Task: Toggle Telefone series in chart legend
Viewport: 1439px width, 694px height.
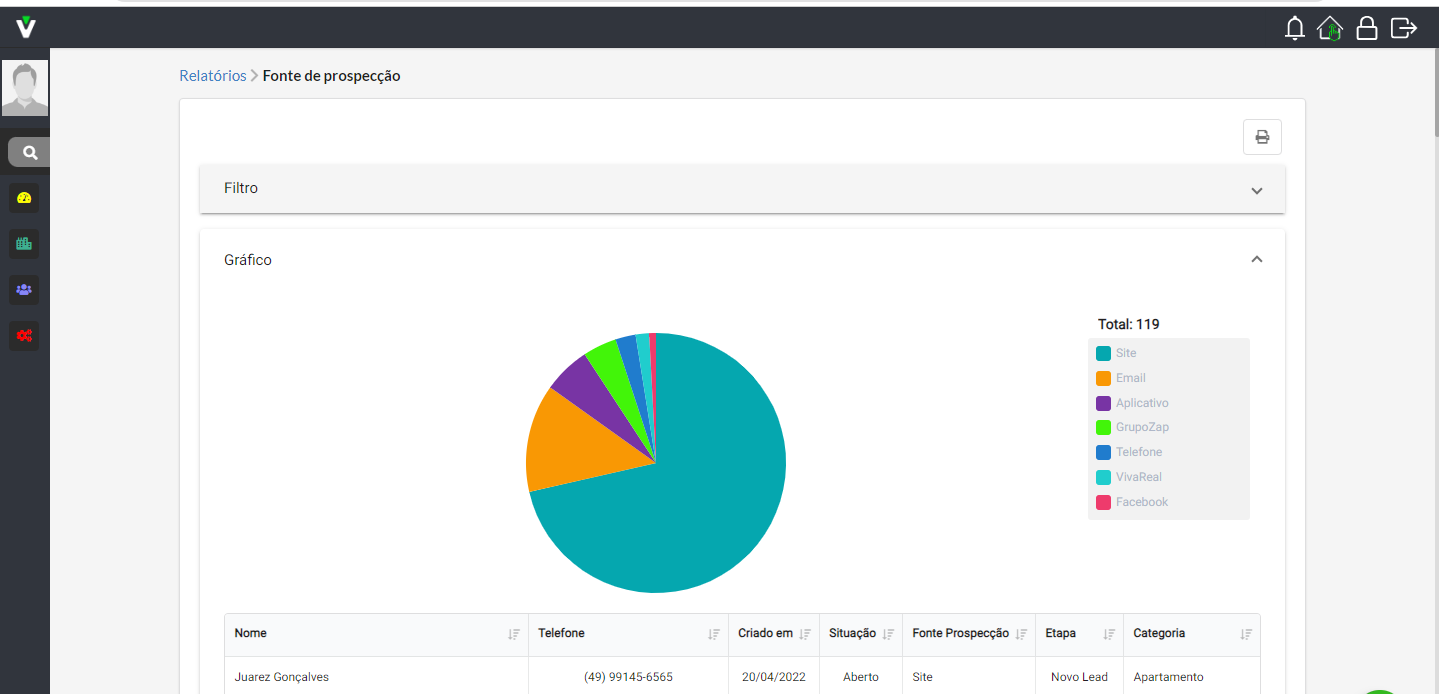Action: (1129, 452)
